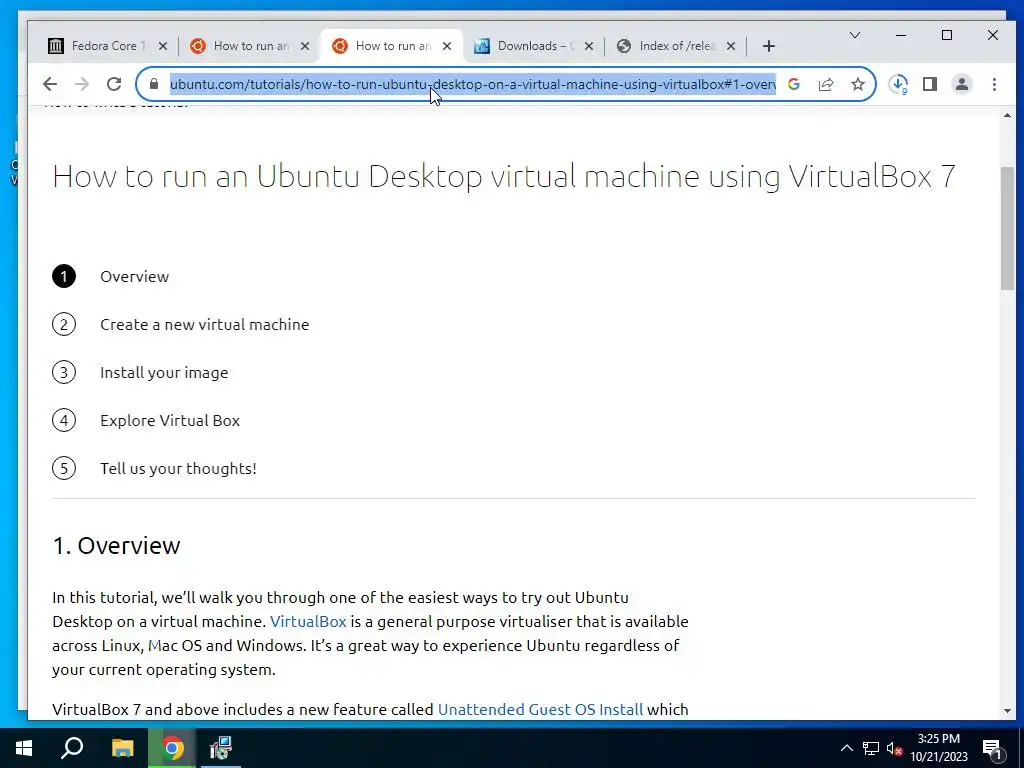Open File Explorer from taskbar
1024x768 pixels.
click(x=122, y=748)
